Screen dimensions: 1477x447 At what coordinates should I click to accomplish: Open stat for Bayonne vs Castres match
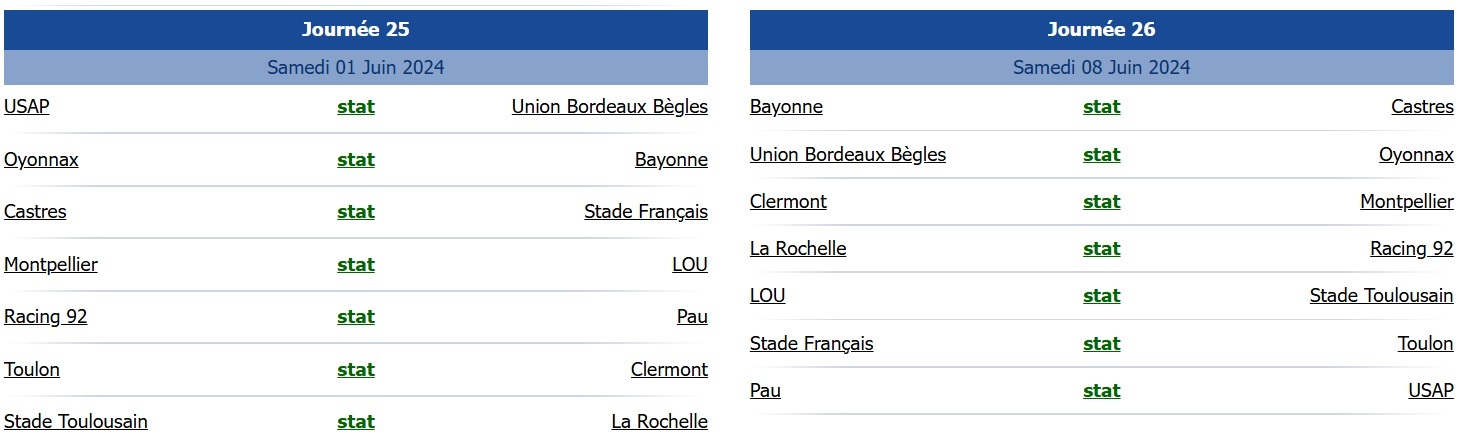[1101, 107]
